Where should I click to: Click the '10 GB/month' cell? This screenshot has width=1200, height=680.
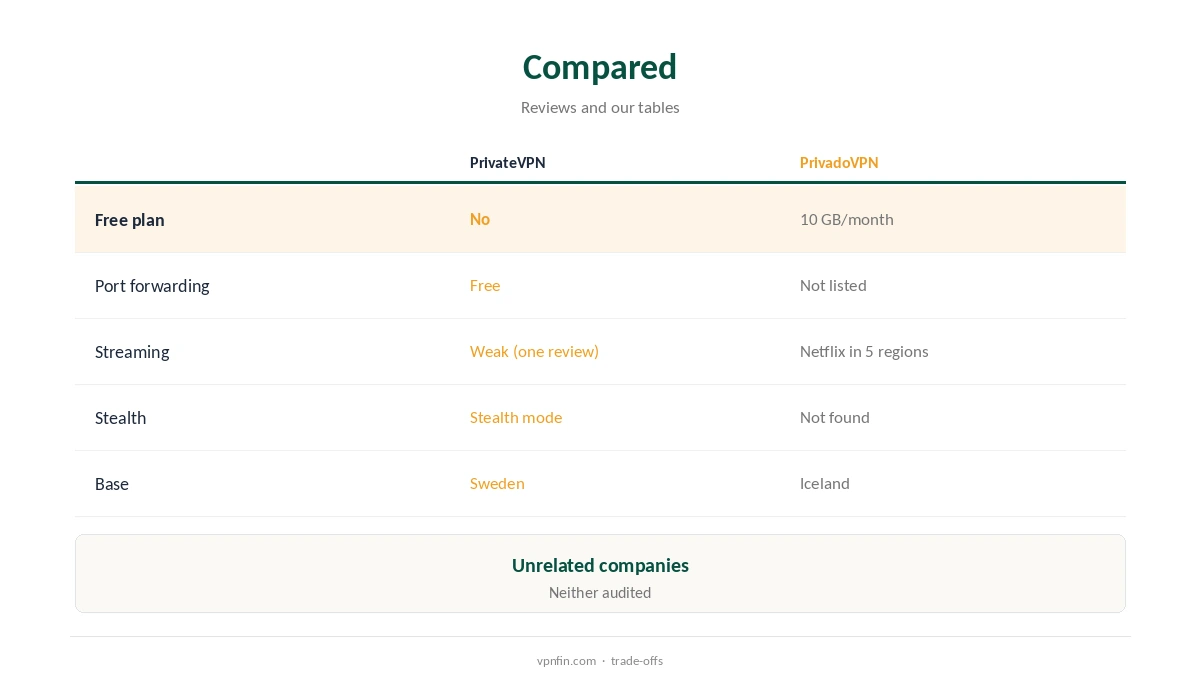pyautogui.click(x=847, y=219)
